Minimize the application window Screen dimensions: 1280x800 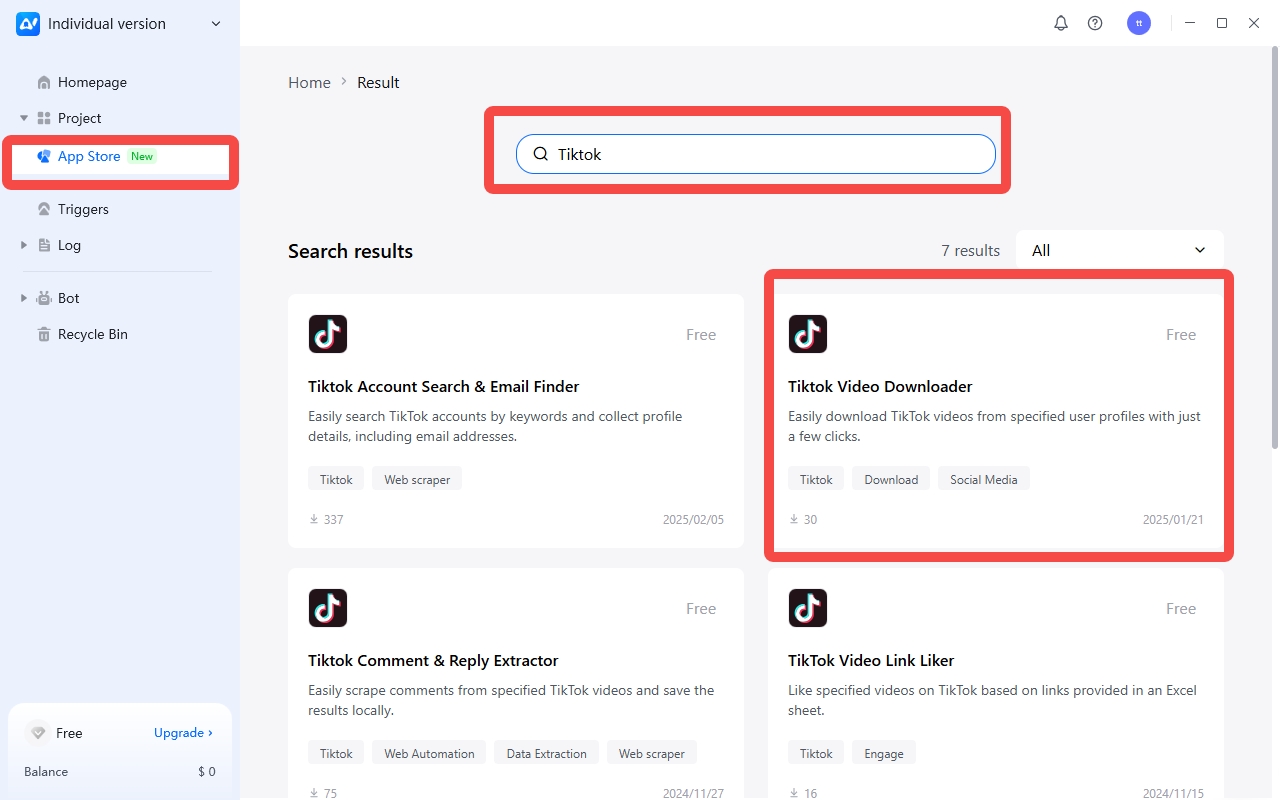point(1190,23)
